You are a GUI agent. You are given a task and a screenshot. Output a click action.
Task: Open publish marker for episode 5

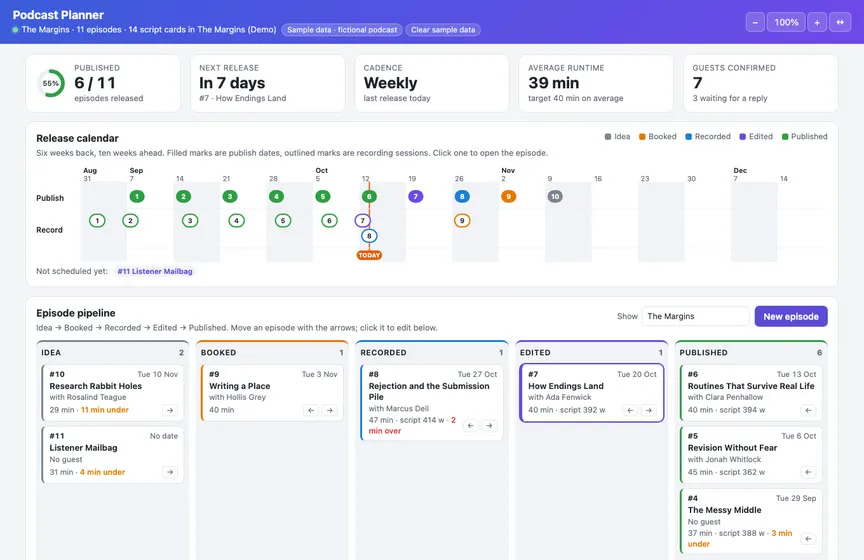pos(323,196)
